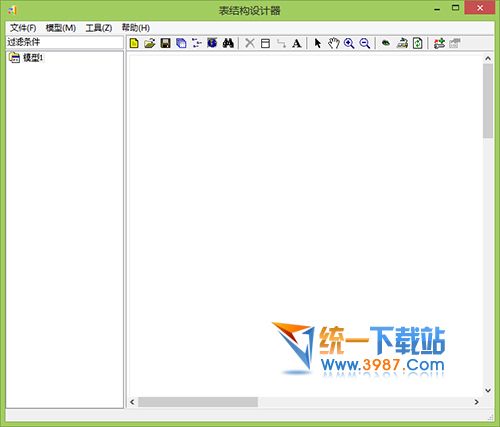500x427 pixels.
Task: Click the binoculars find icon
Action: pyautogui.click(x=228, y=43)
